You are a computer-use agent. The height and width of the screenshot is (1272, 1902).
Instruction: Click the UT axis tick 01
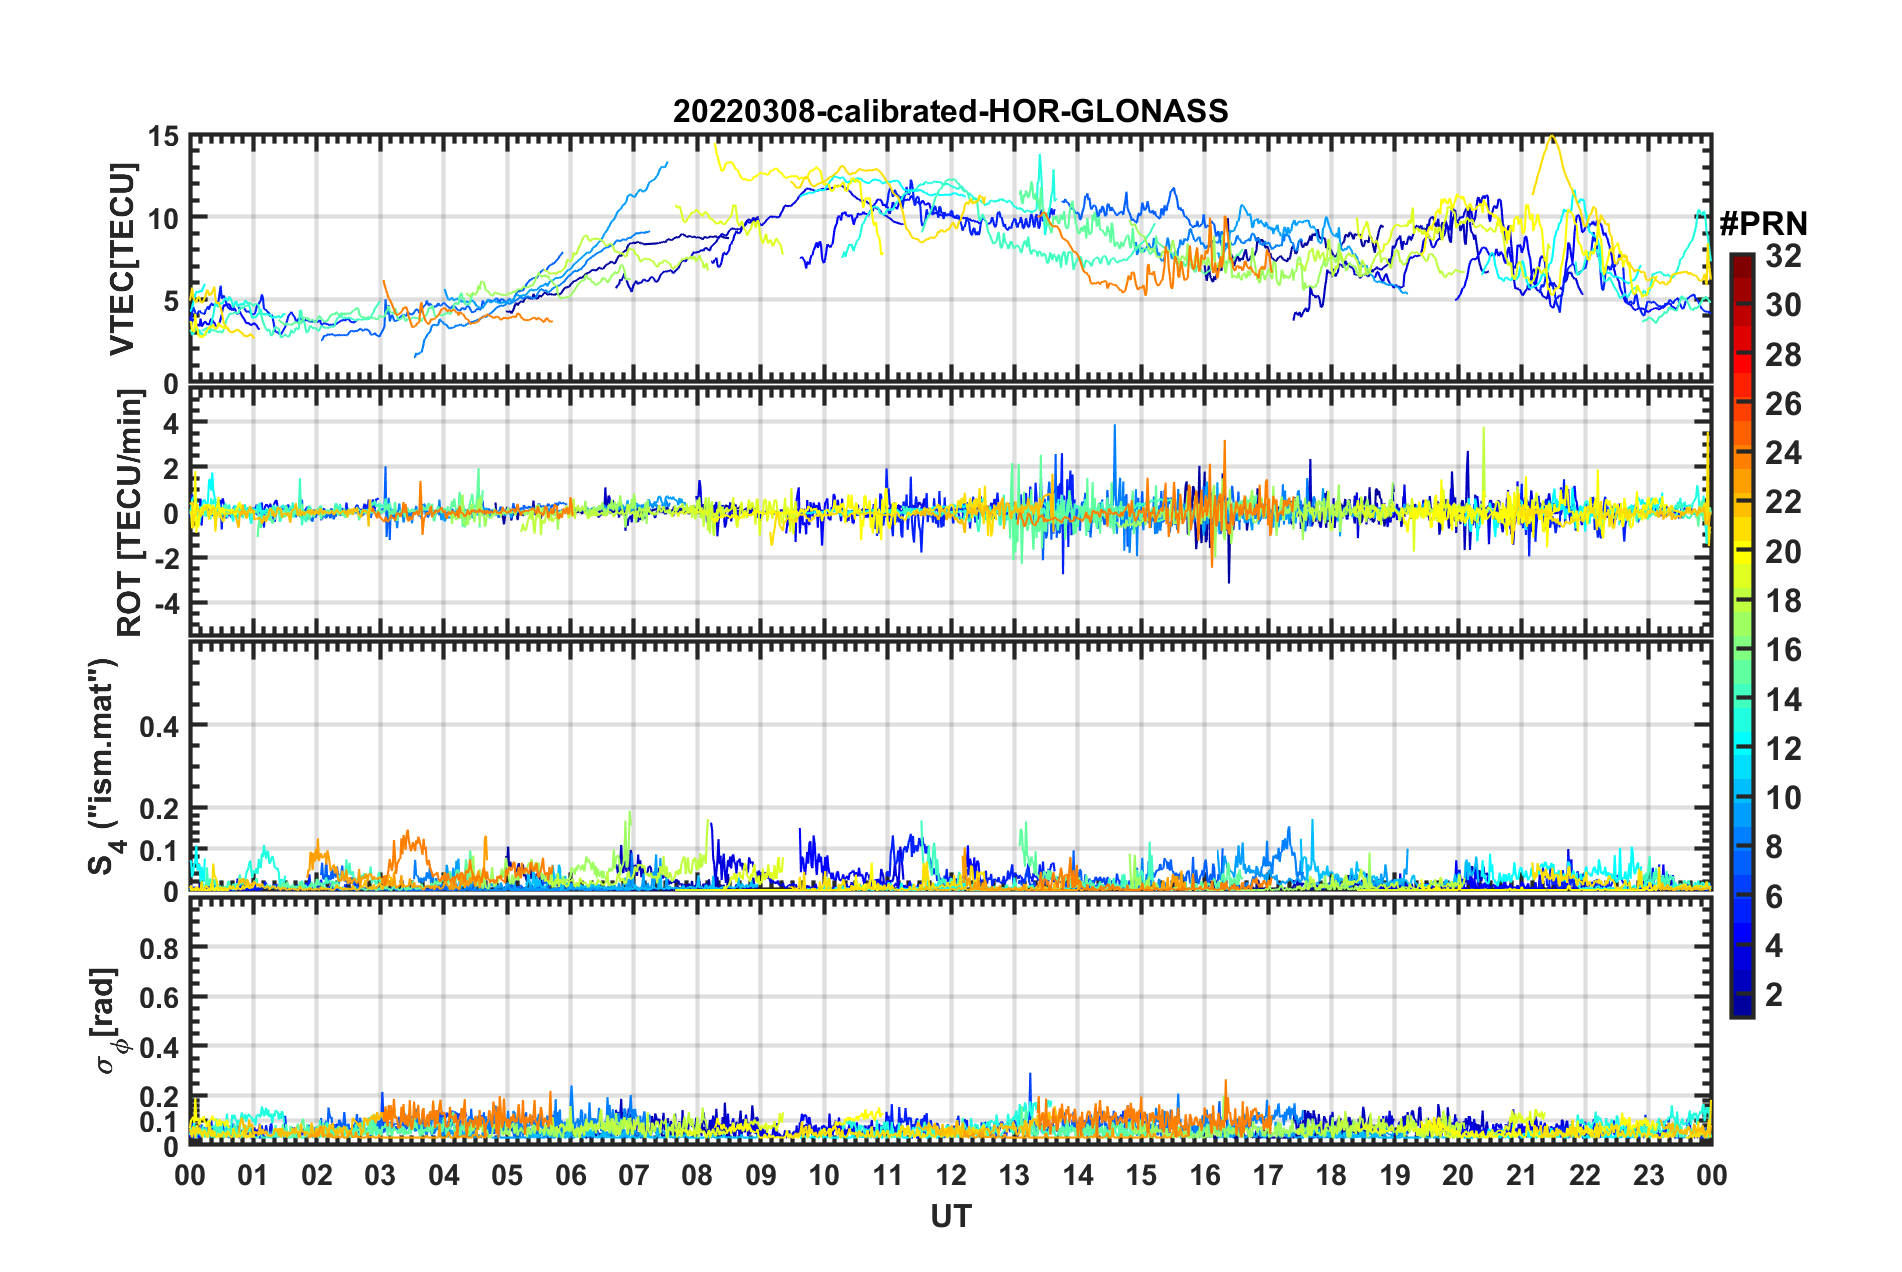tap(253, 1175)
